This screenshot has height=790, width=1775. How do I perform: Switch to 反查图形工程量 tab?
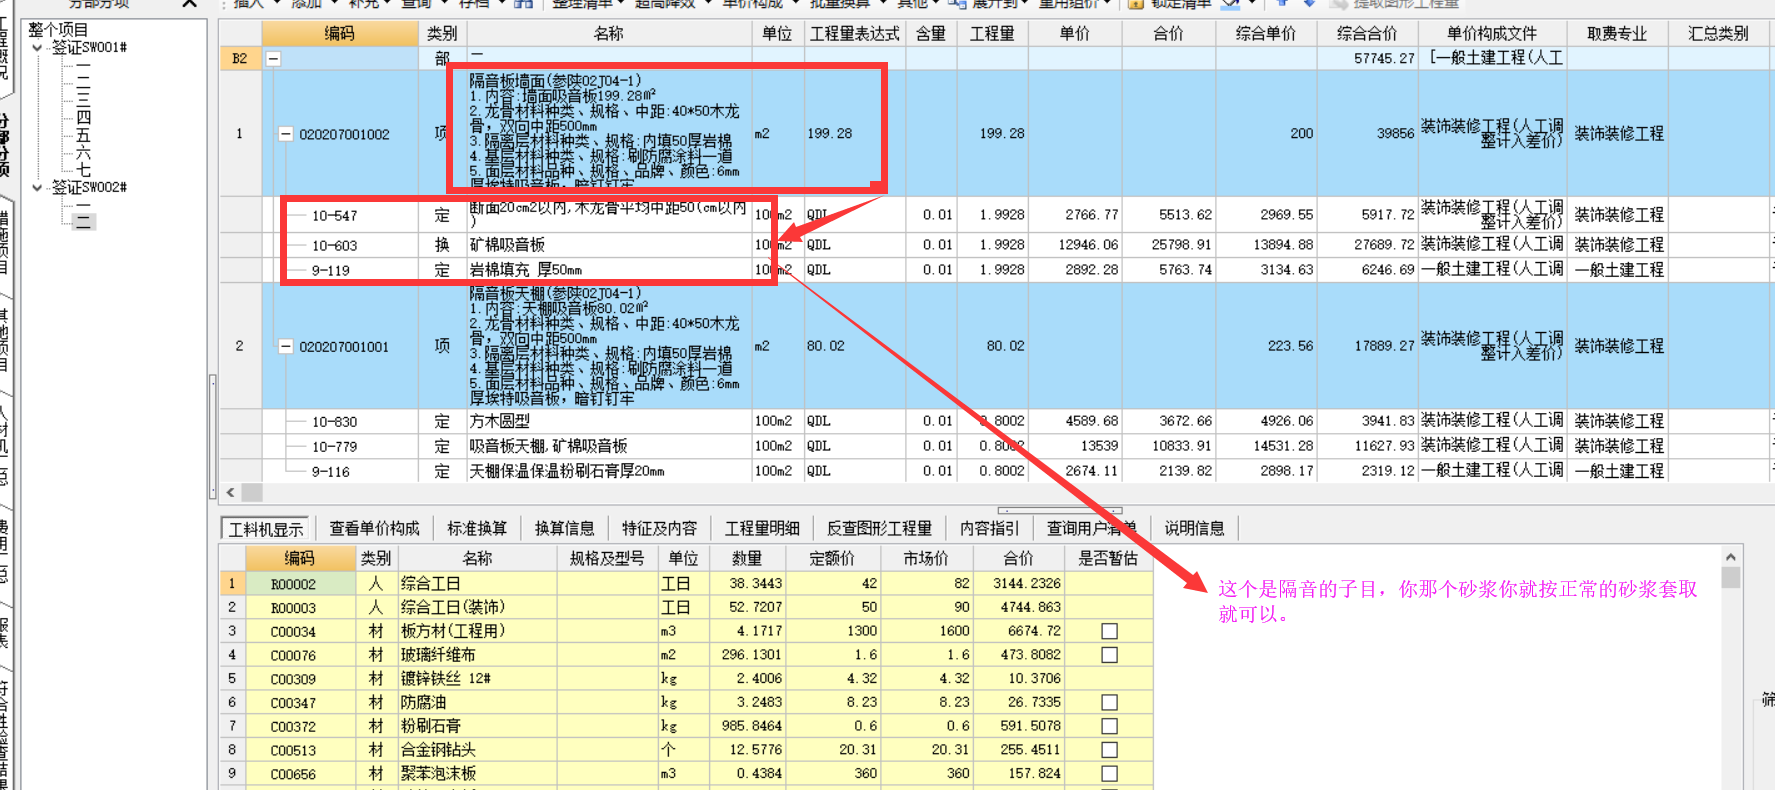pyautogui.click(x=879, y=528)
